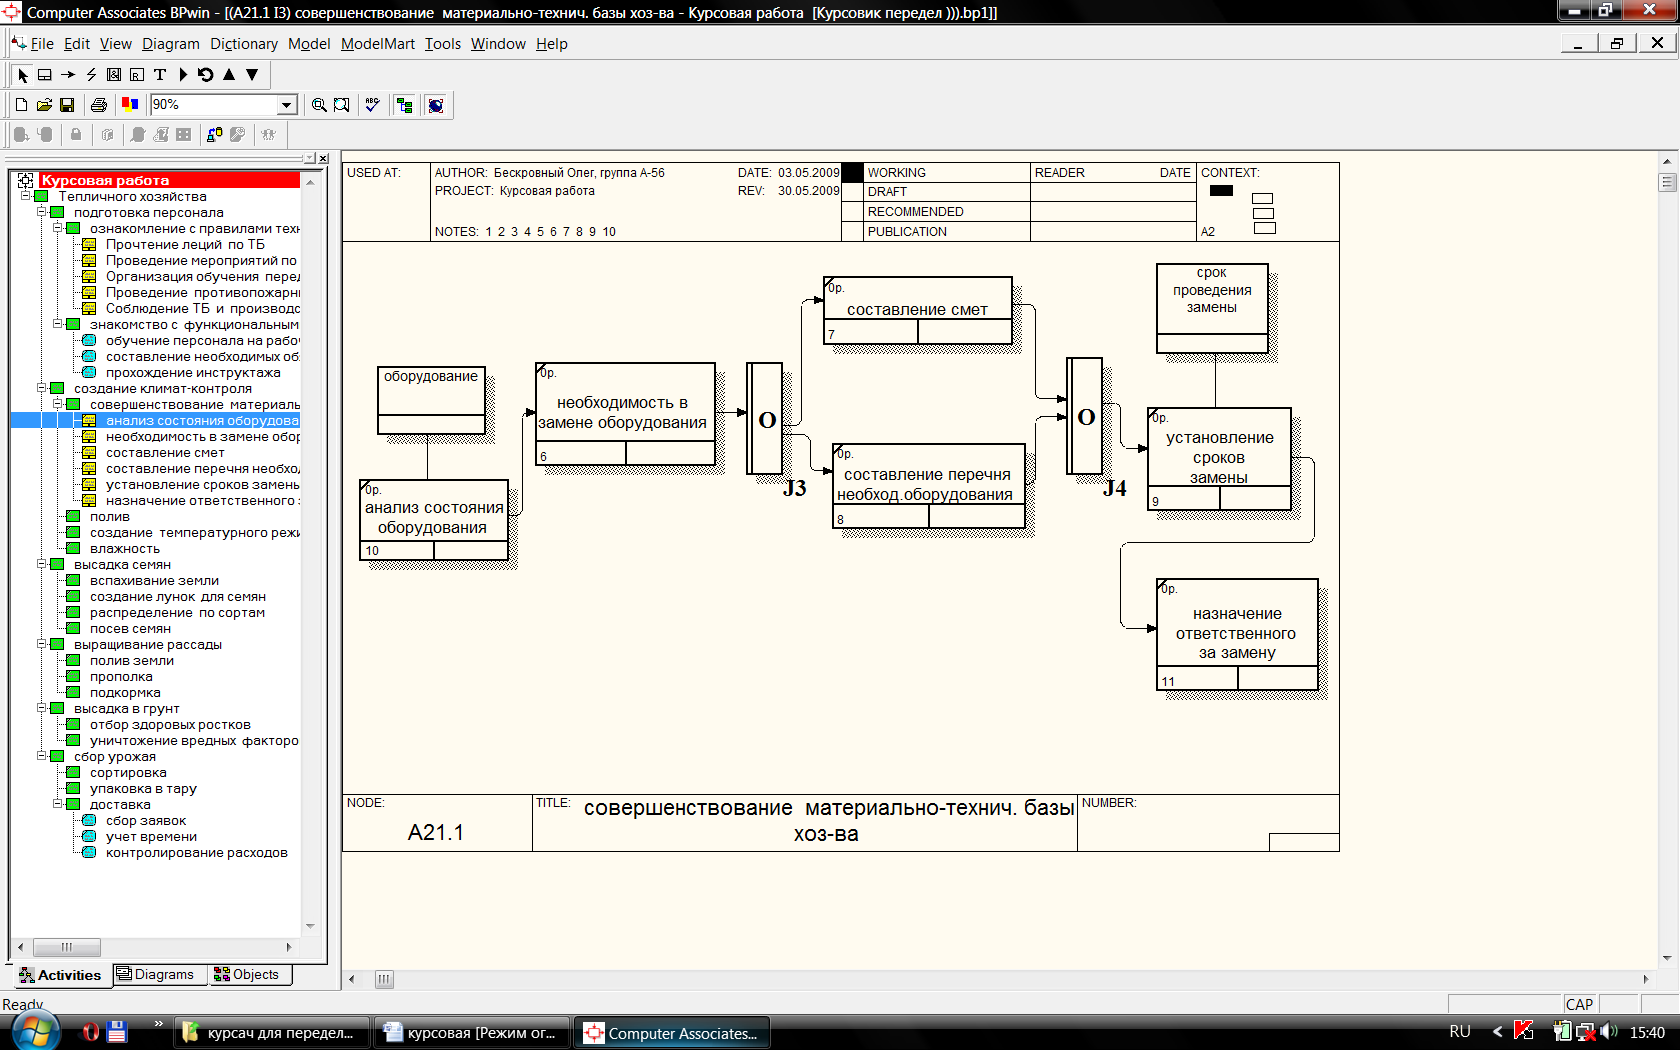Select 'составление смет' in activity tree
This screenshot has width=1680, height=1050.
[x=165, y=453]
